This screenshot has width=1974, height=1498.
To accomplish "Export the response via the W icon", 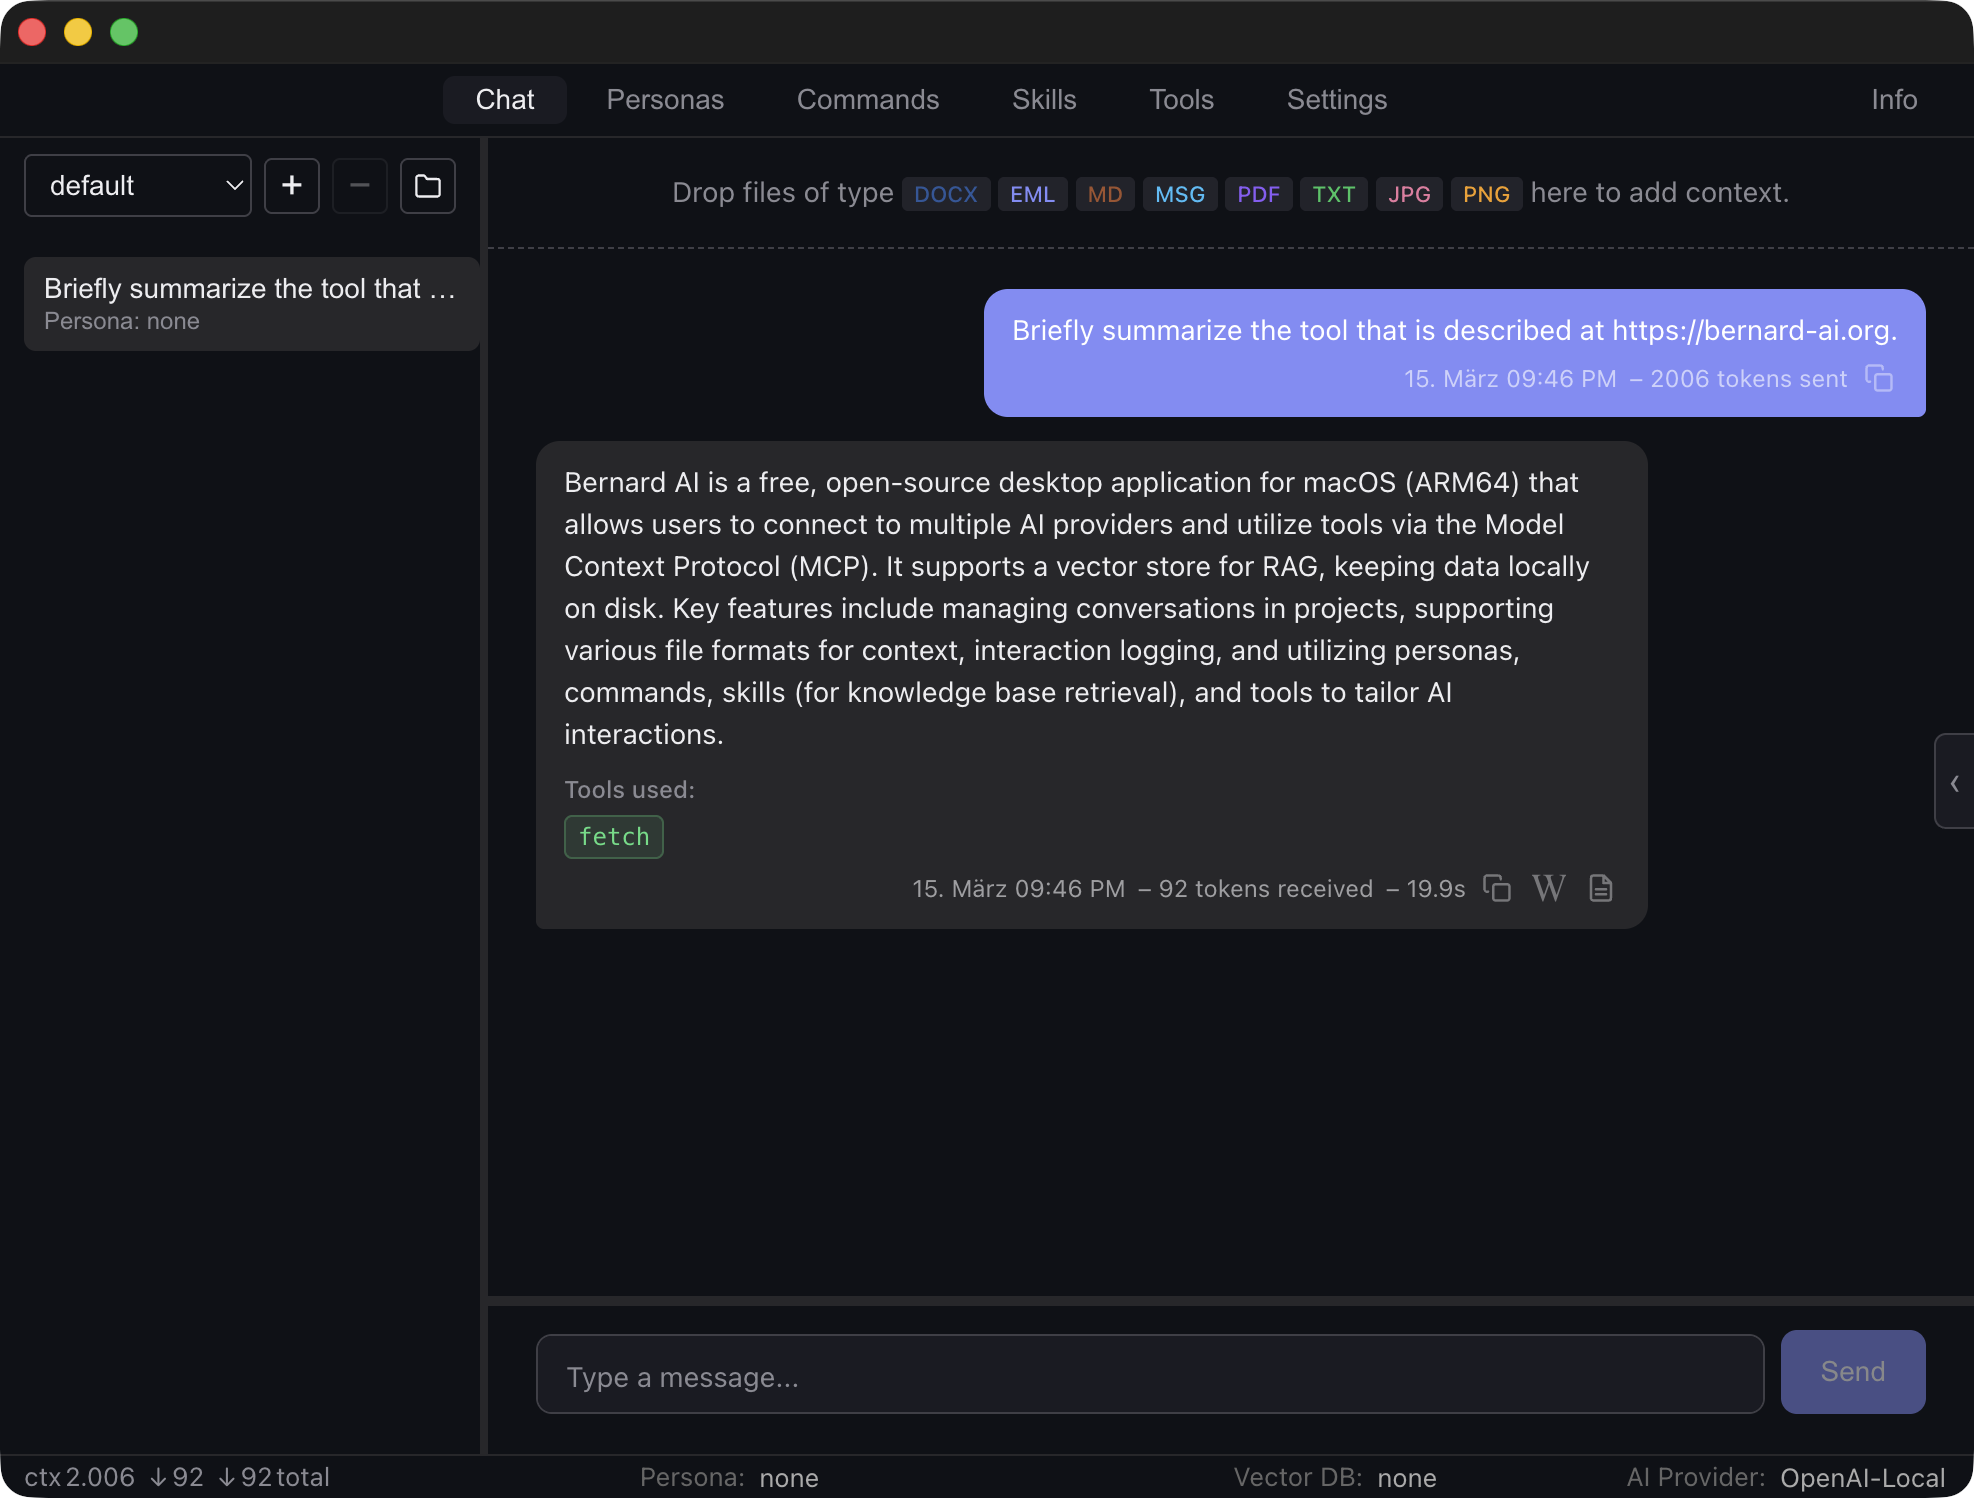I will 1548,888.
